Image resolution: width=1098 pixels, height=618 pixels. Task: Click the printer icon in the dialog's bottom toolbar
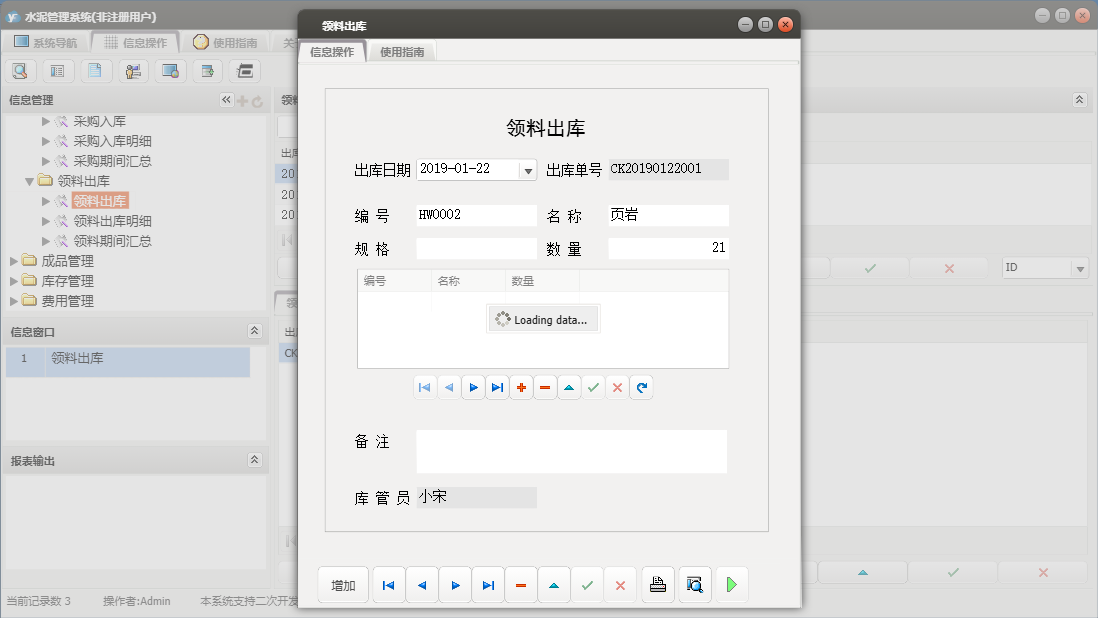click(x=657, y=585)
